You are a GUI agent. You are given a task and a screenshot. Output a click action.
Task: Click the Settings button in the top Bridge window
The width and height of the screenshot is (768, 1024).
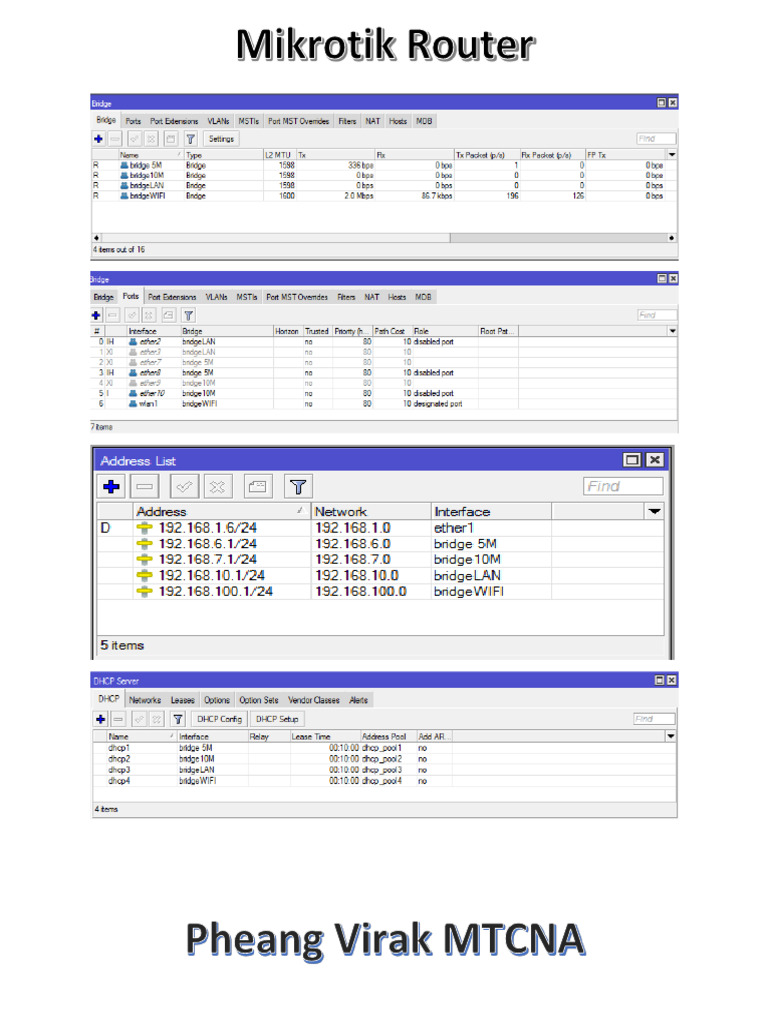(220, 139)
